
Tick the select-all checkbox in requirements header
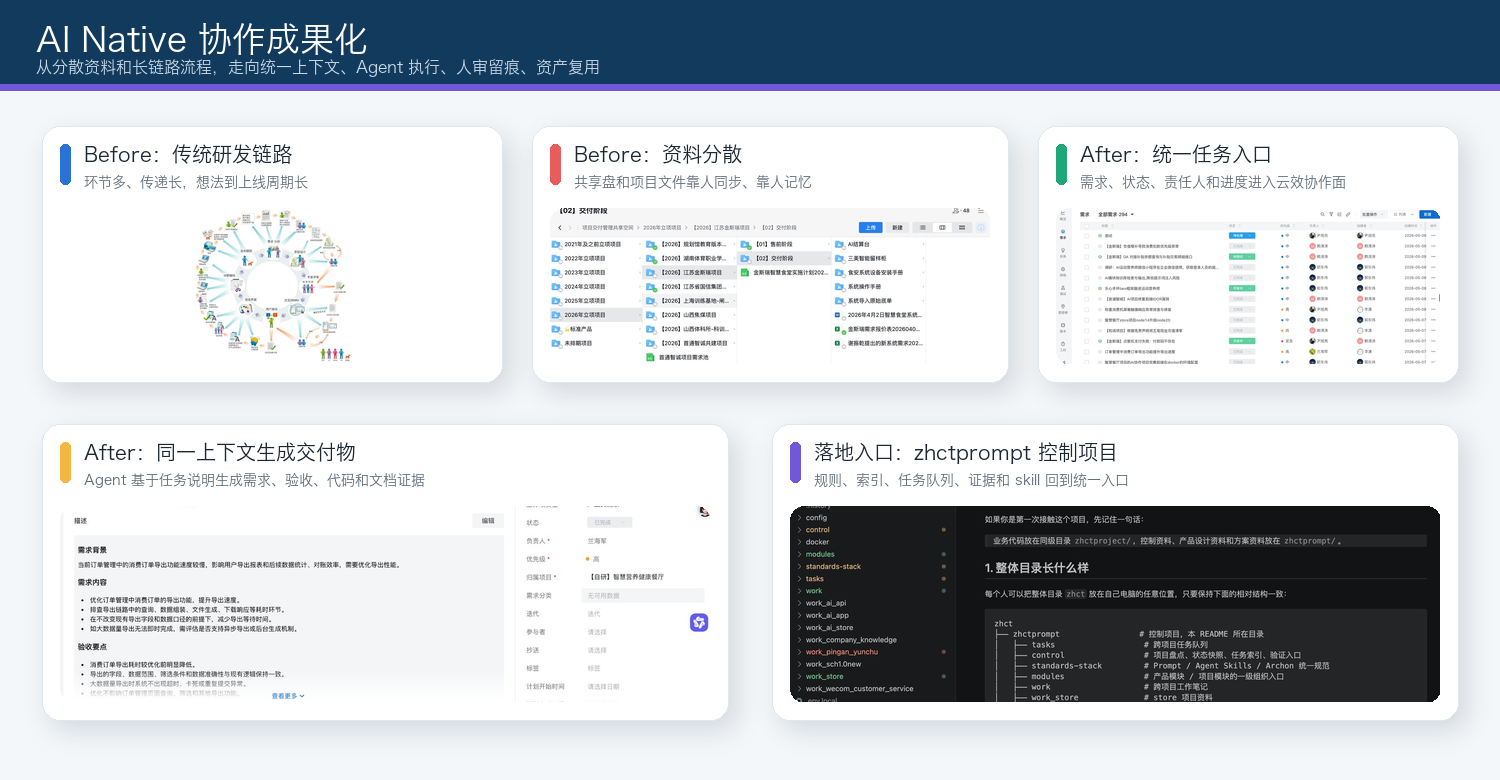click(1087, 226)
